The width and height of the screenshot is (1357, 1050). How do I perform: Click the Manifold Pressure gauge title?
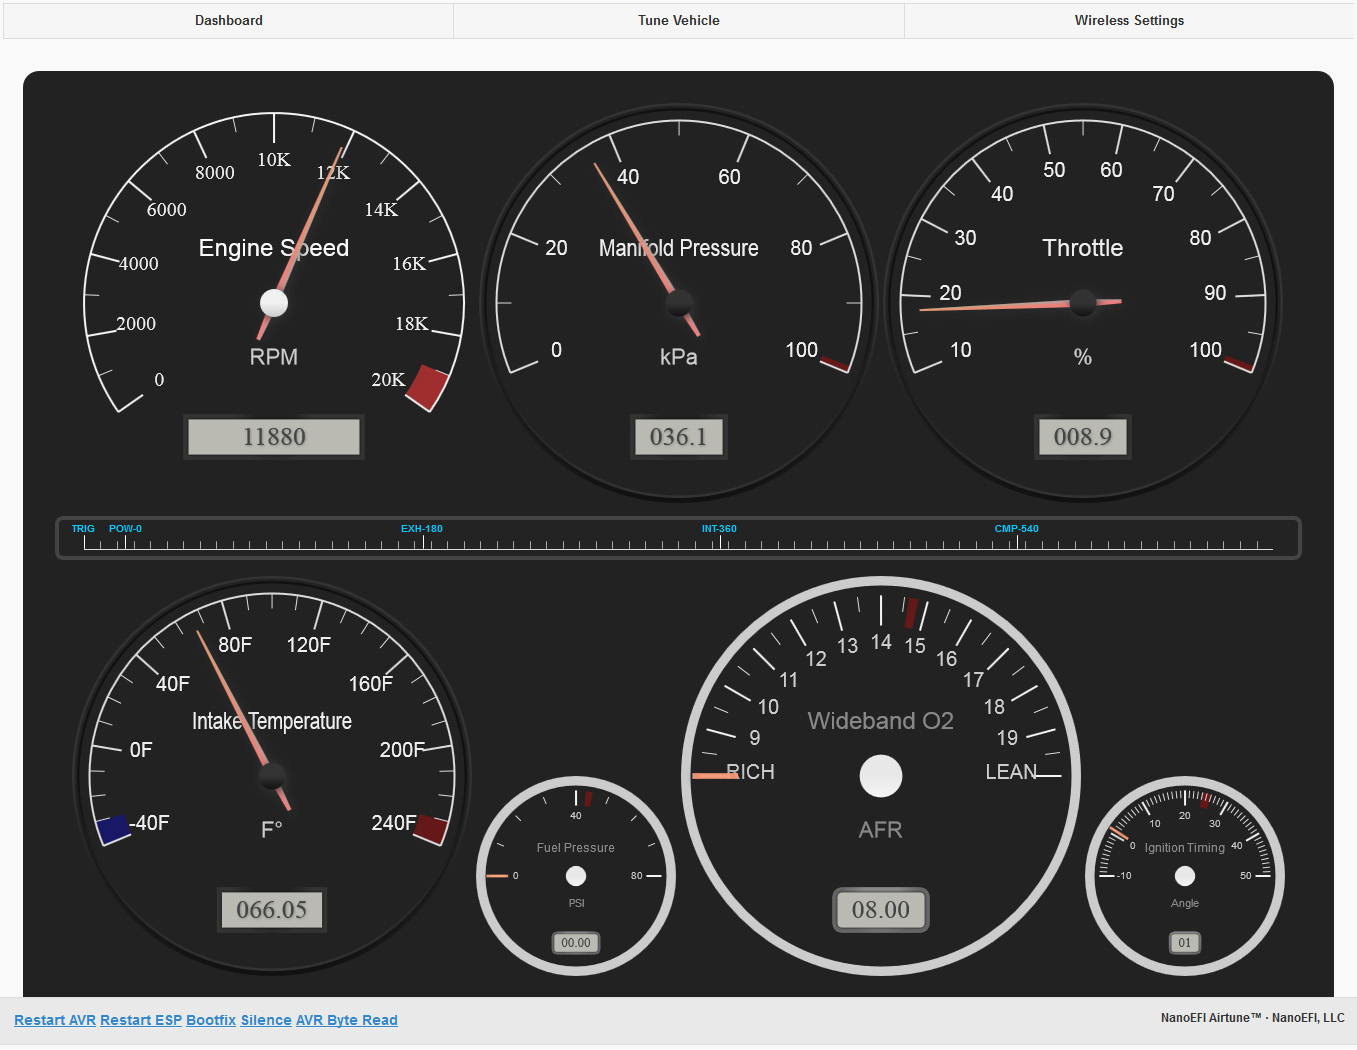point(679,248)
